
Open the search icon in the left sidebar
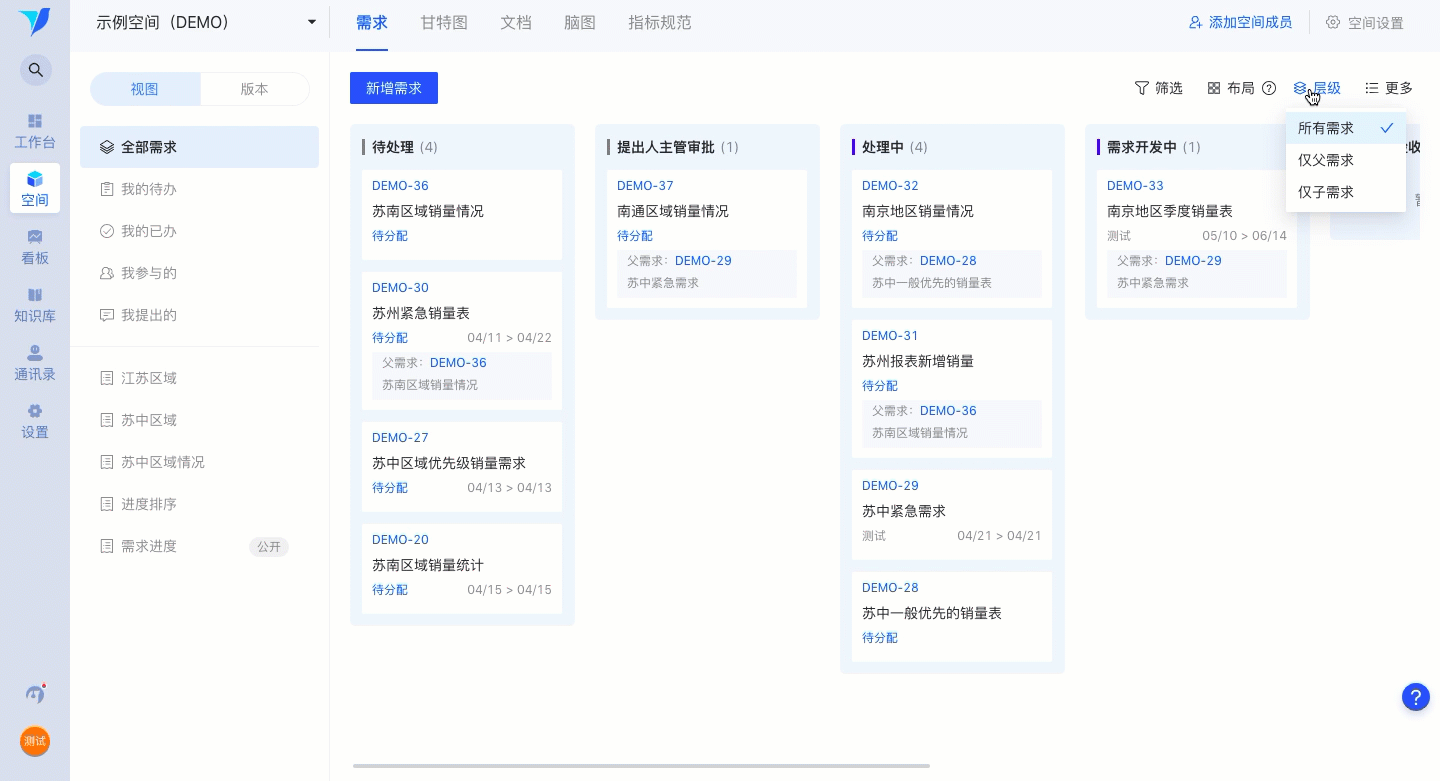click(x=36, y=70)
